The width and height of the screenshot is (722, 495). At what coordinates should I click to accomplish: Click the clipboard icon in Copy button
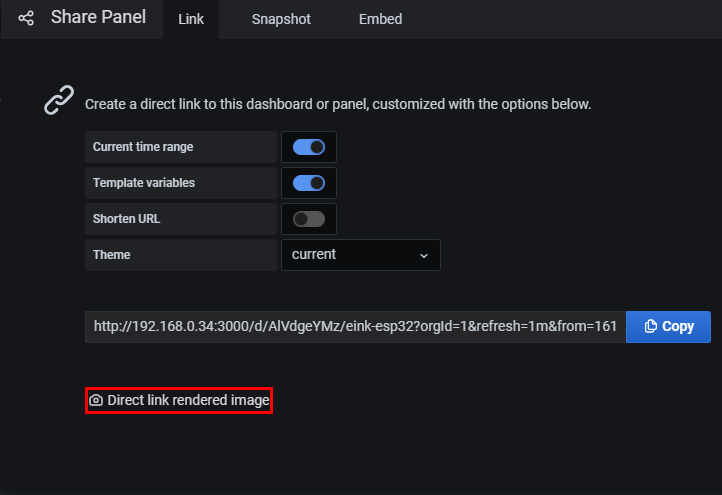click(x=651, y=326)
